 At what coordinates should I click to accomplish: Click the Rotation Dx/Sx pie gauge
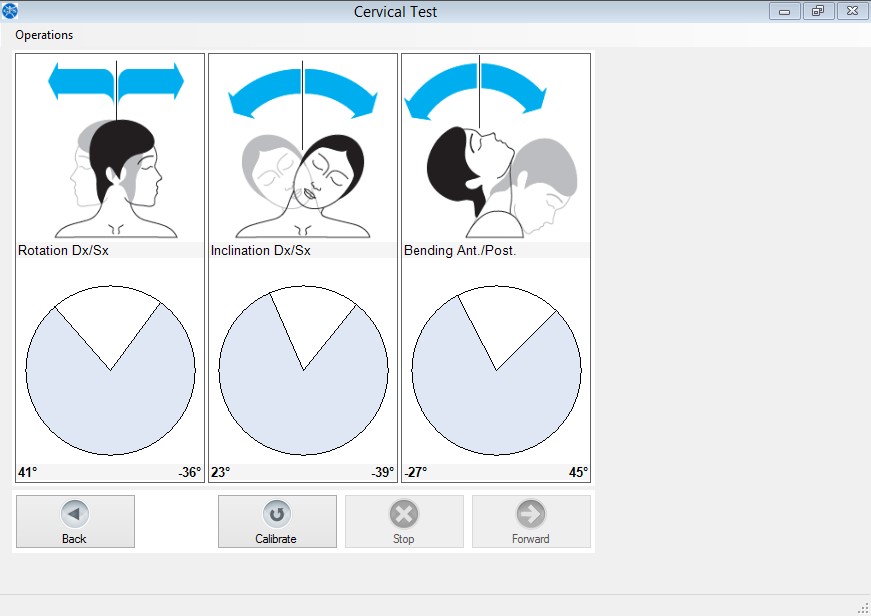[x=111, y=370]
